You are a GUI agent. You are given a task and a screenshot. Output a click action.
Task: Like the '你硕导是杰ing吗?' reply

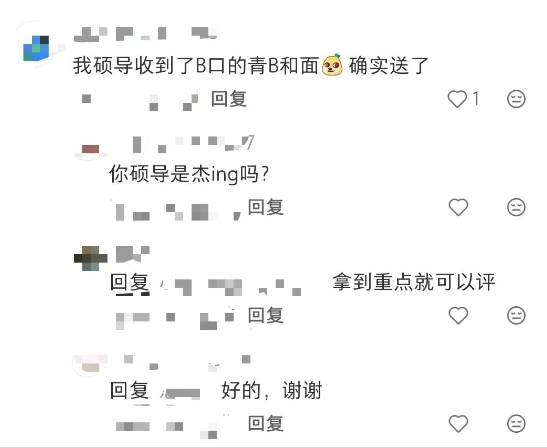(x=458, y=207)
